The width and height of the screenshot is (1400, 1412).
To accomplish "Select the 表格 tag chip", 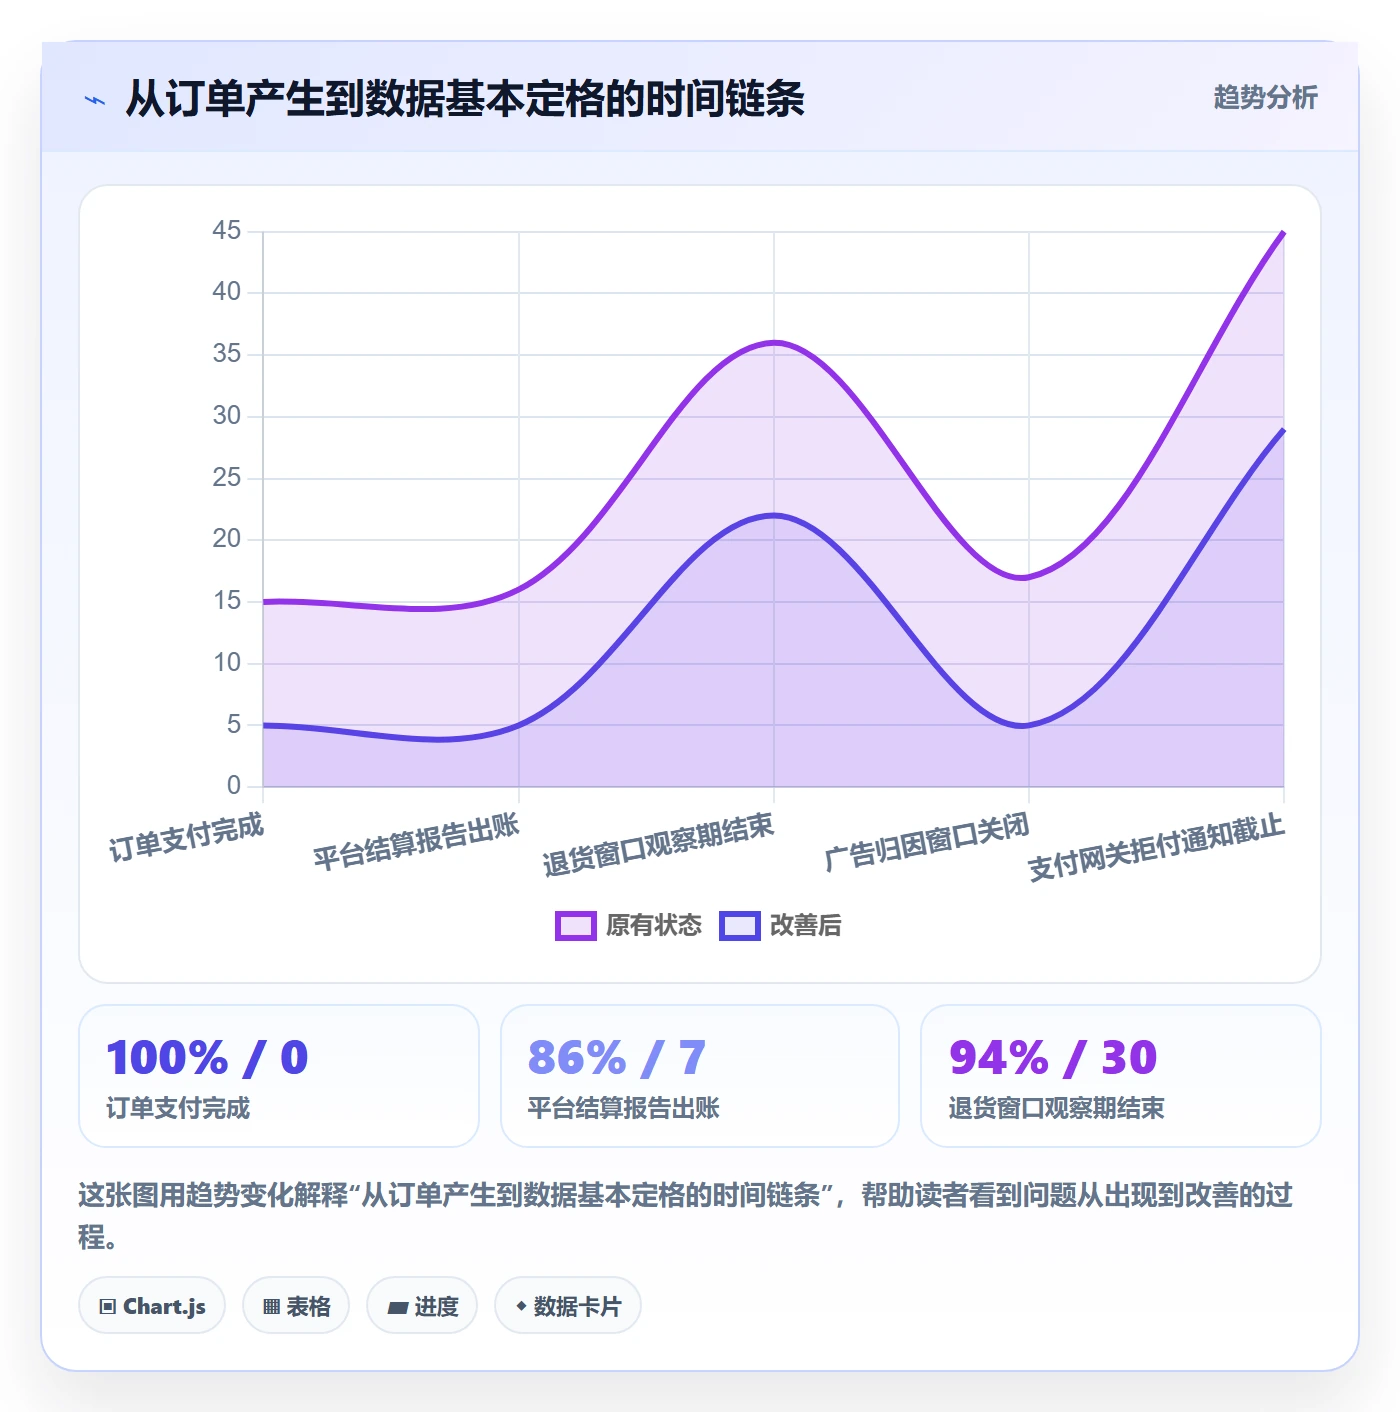I will point(296,1306).
